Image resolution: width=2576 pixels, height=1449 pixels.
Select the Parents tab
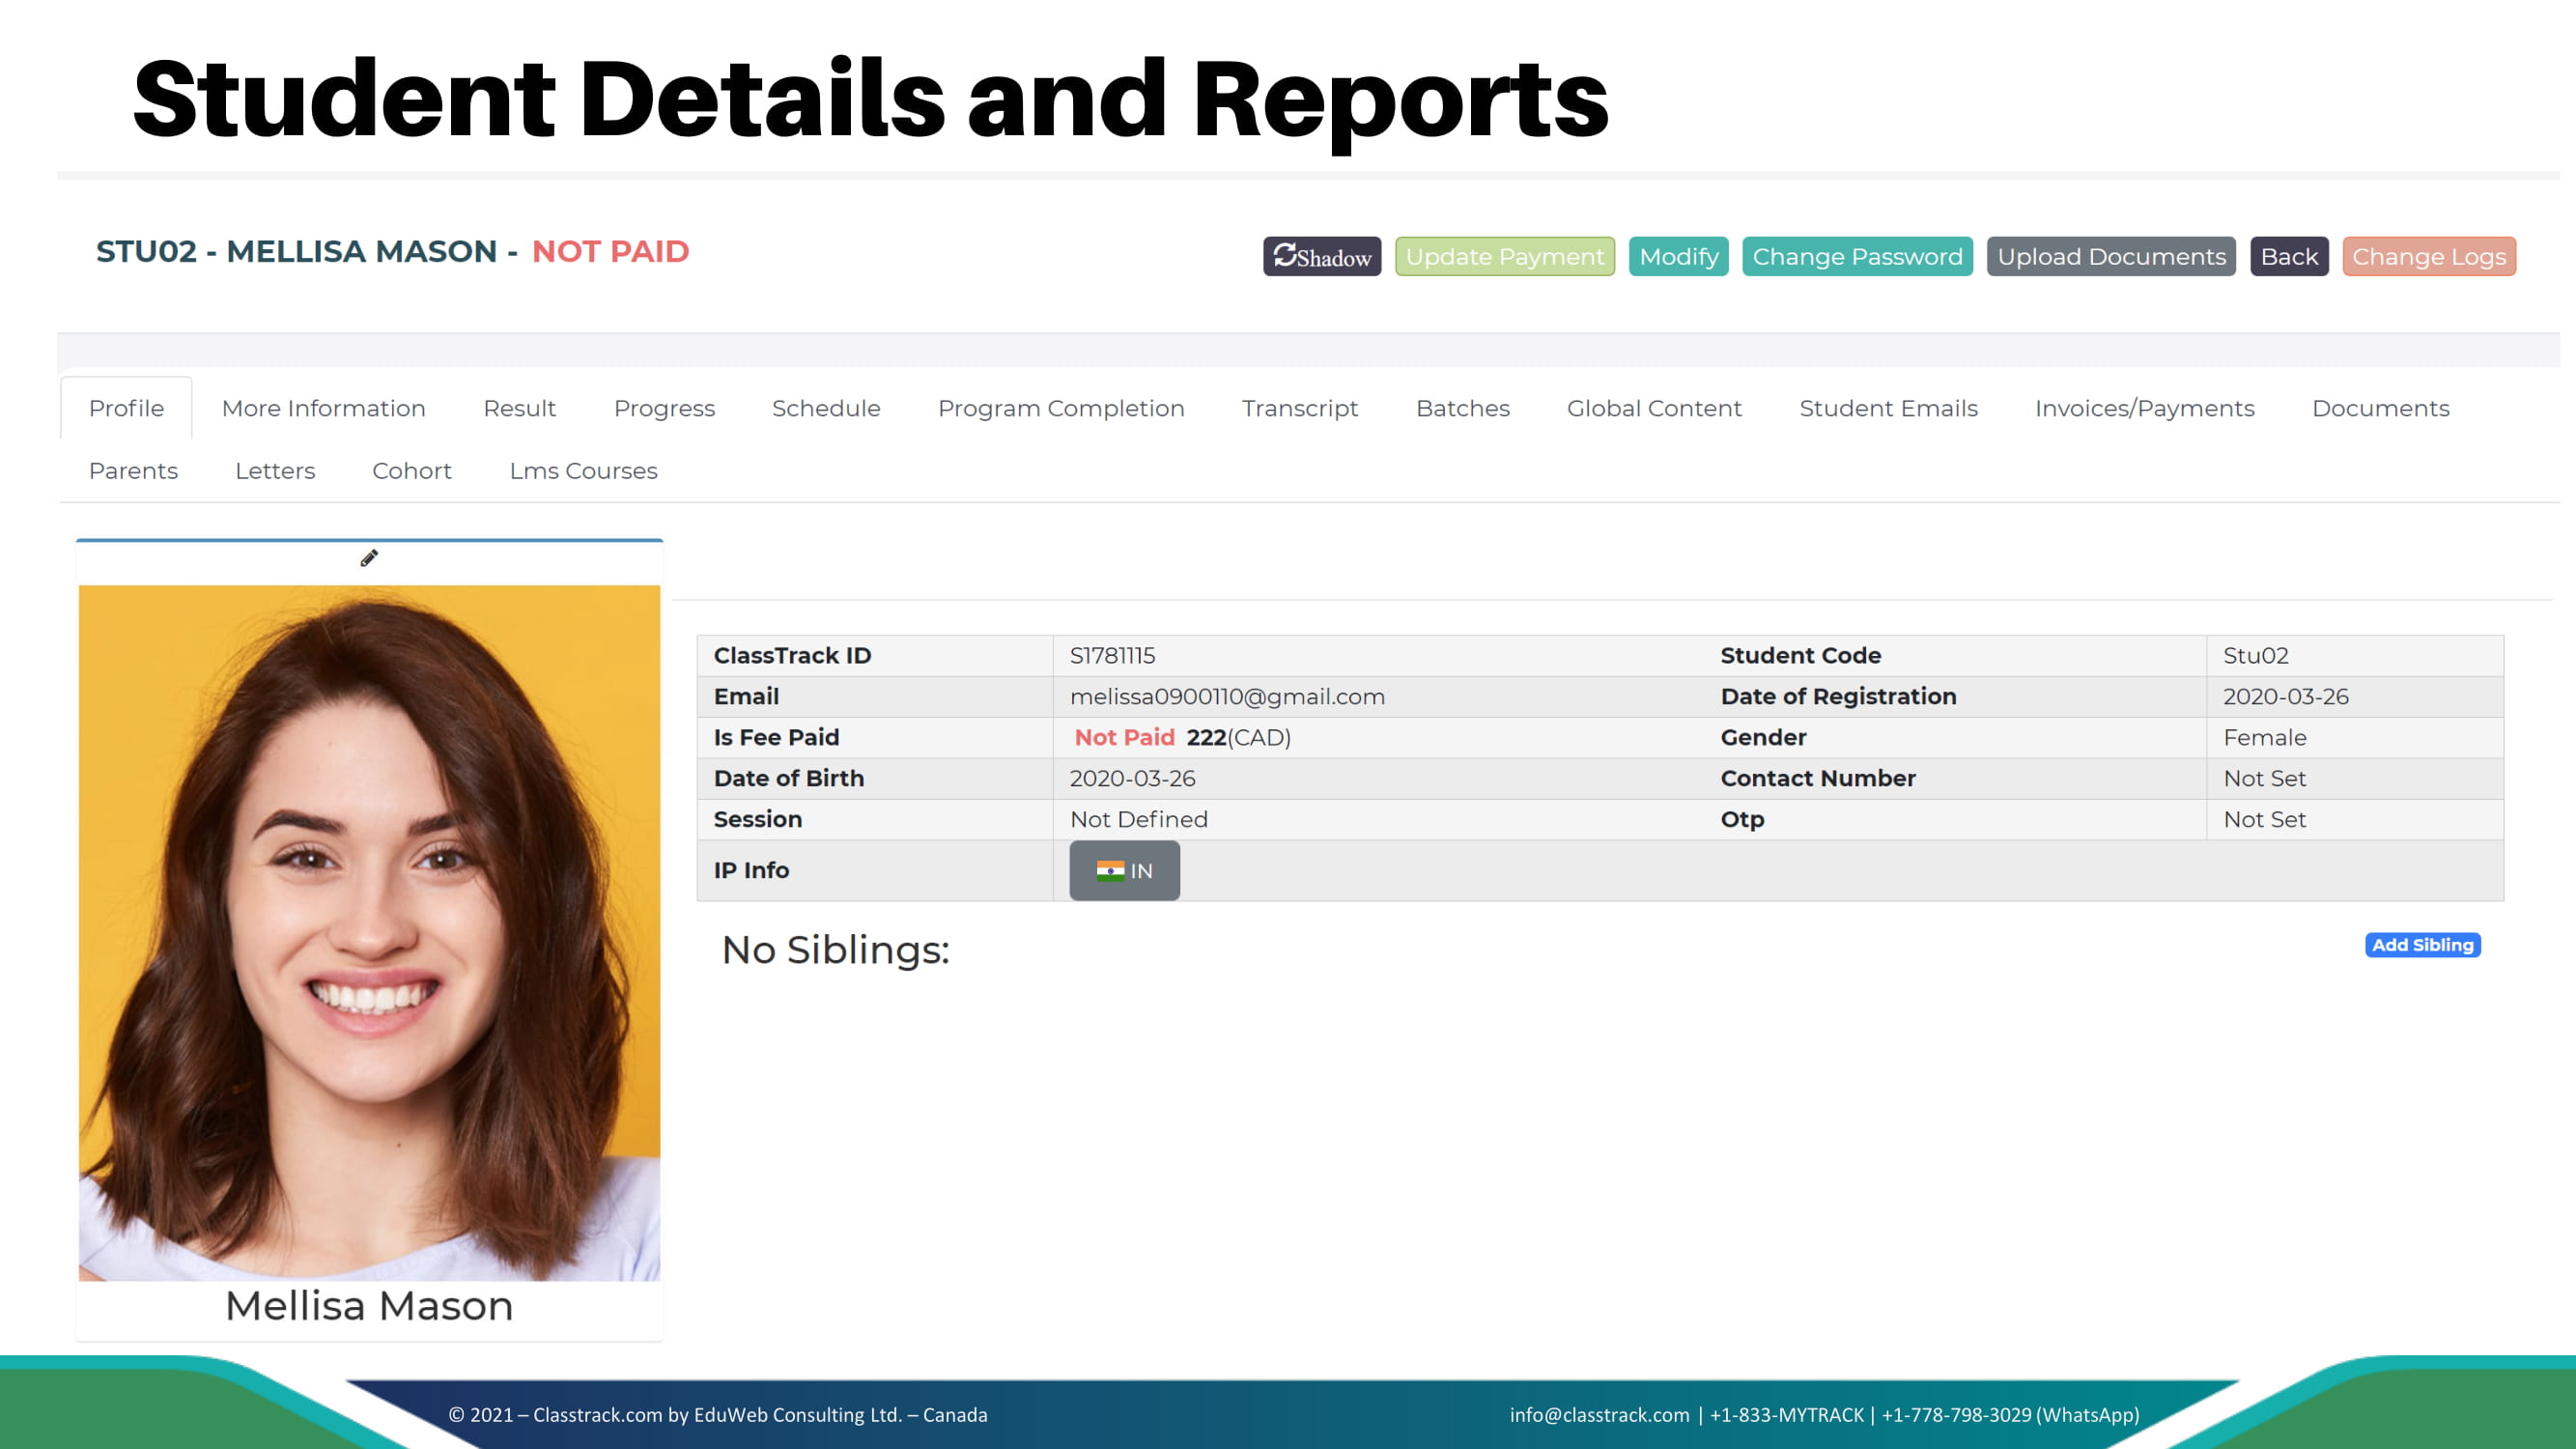click(133, 470)
